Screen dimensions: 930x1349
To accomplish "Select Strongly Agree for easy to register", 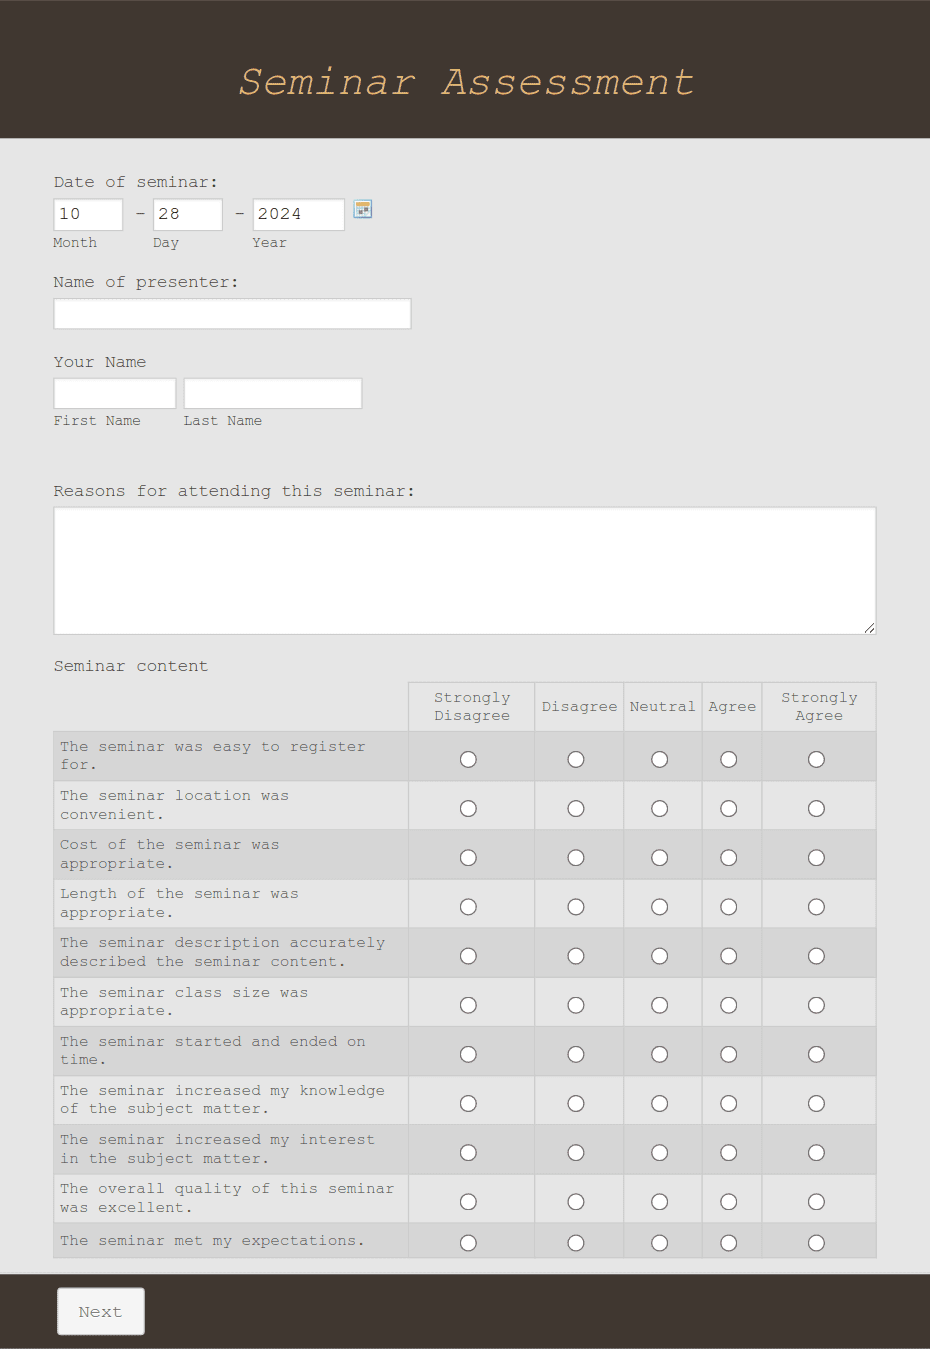I will (817, 759).
